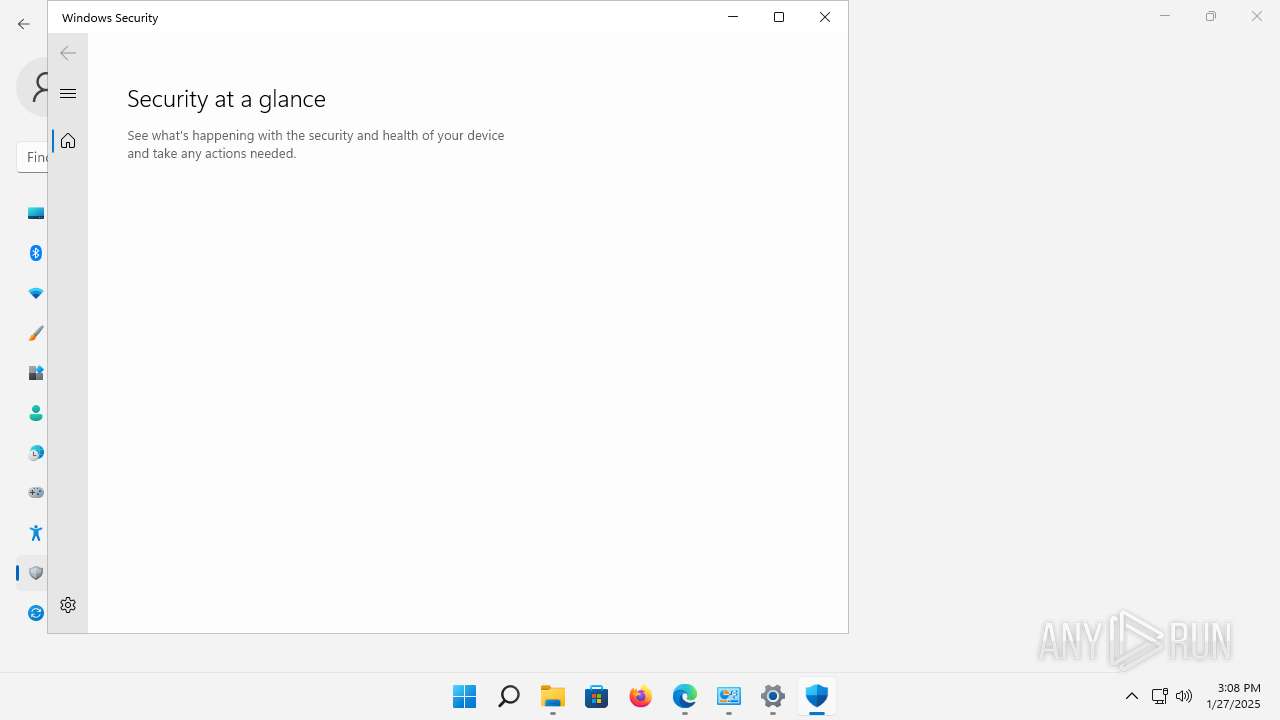Image resolution: width=1280 pixels, height=720 pixels.
Task: Open the volume icon in system tray
Action: [x=1184, y=696]
